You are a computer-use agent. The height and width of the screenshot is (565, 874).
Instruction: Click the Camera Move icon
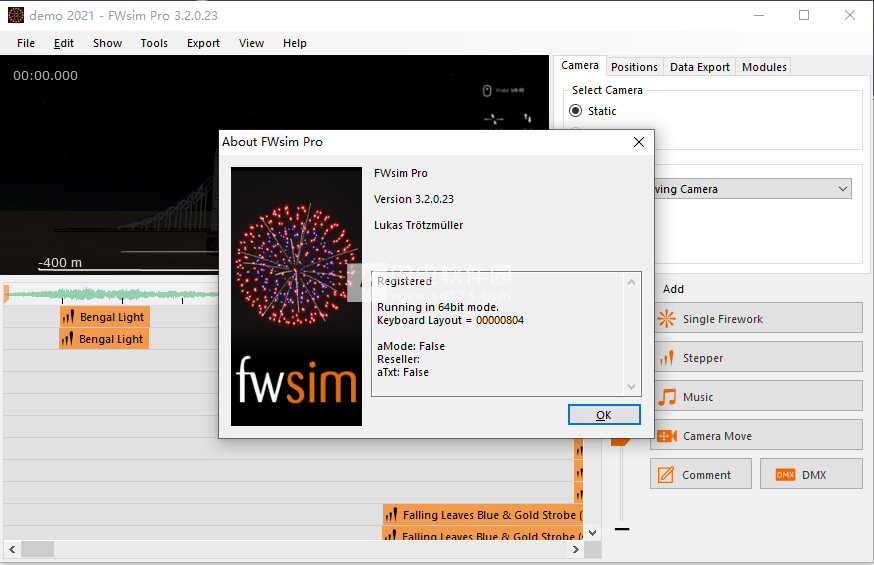pos(667,436)
